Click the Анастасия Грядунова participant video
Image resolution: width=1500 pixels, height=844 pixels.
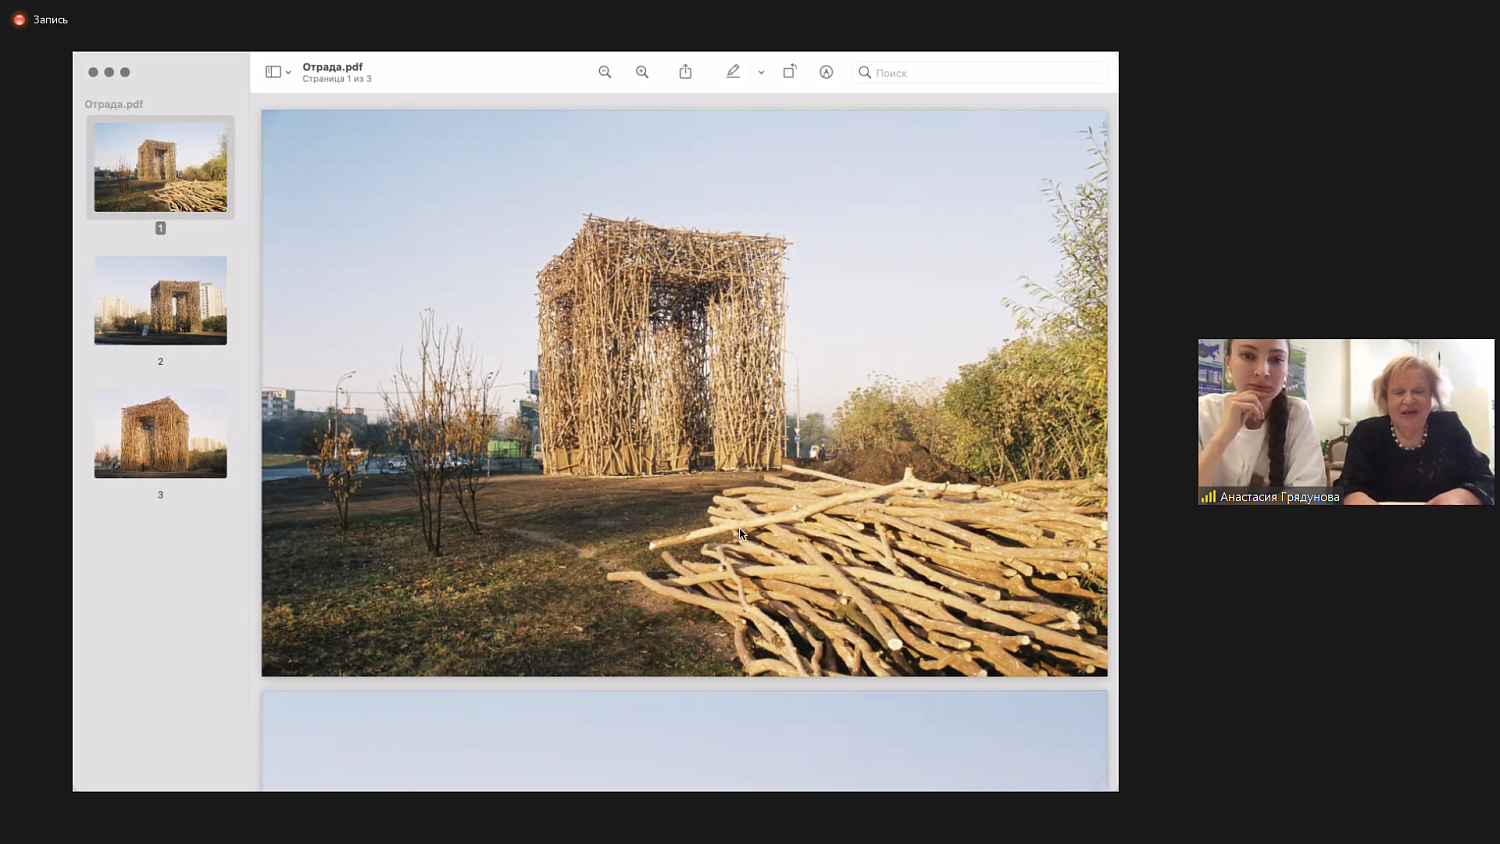click(1346, 422)
